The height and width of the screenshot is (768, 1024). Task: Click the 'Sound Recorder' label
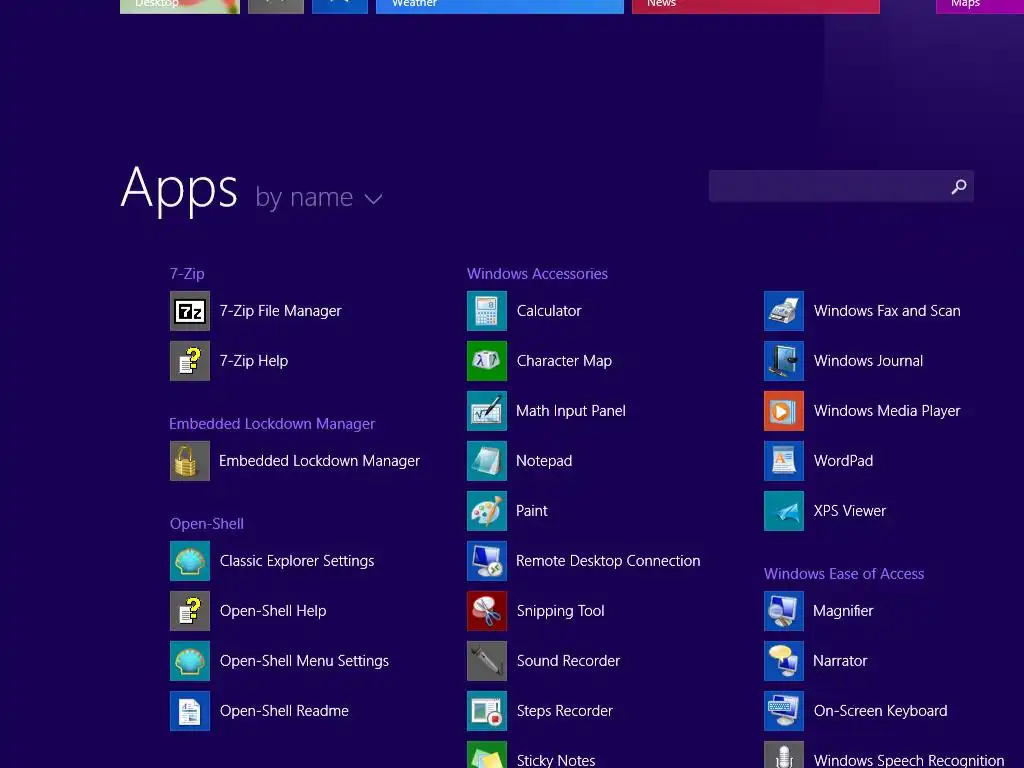(568, 660)
